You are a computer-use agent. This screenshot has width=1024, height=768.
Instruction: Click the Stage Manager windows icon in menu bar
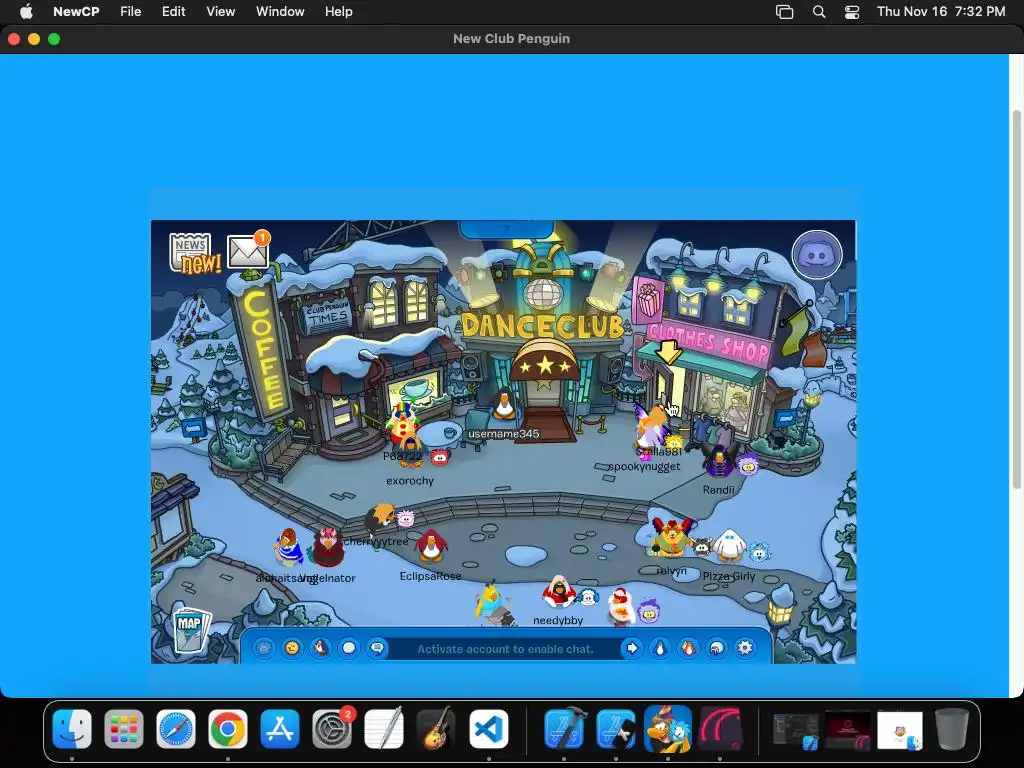click(x=784, y=12)
